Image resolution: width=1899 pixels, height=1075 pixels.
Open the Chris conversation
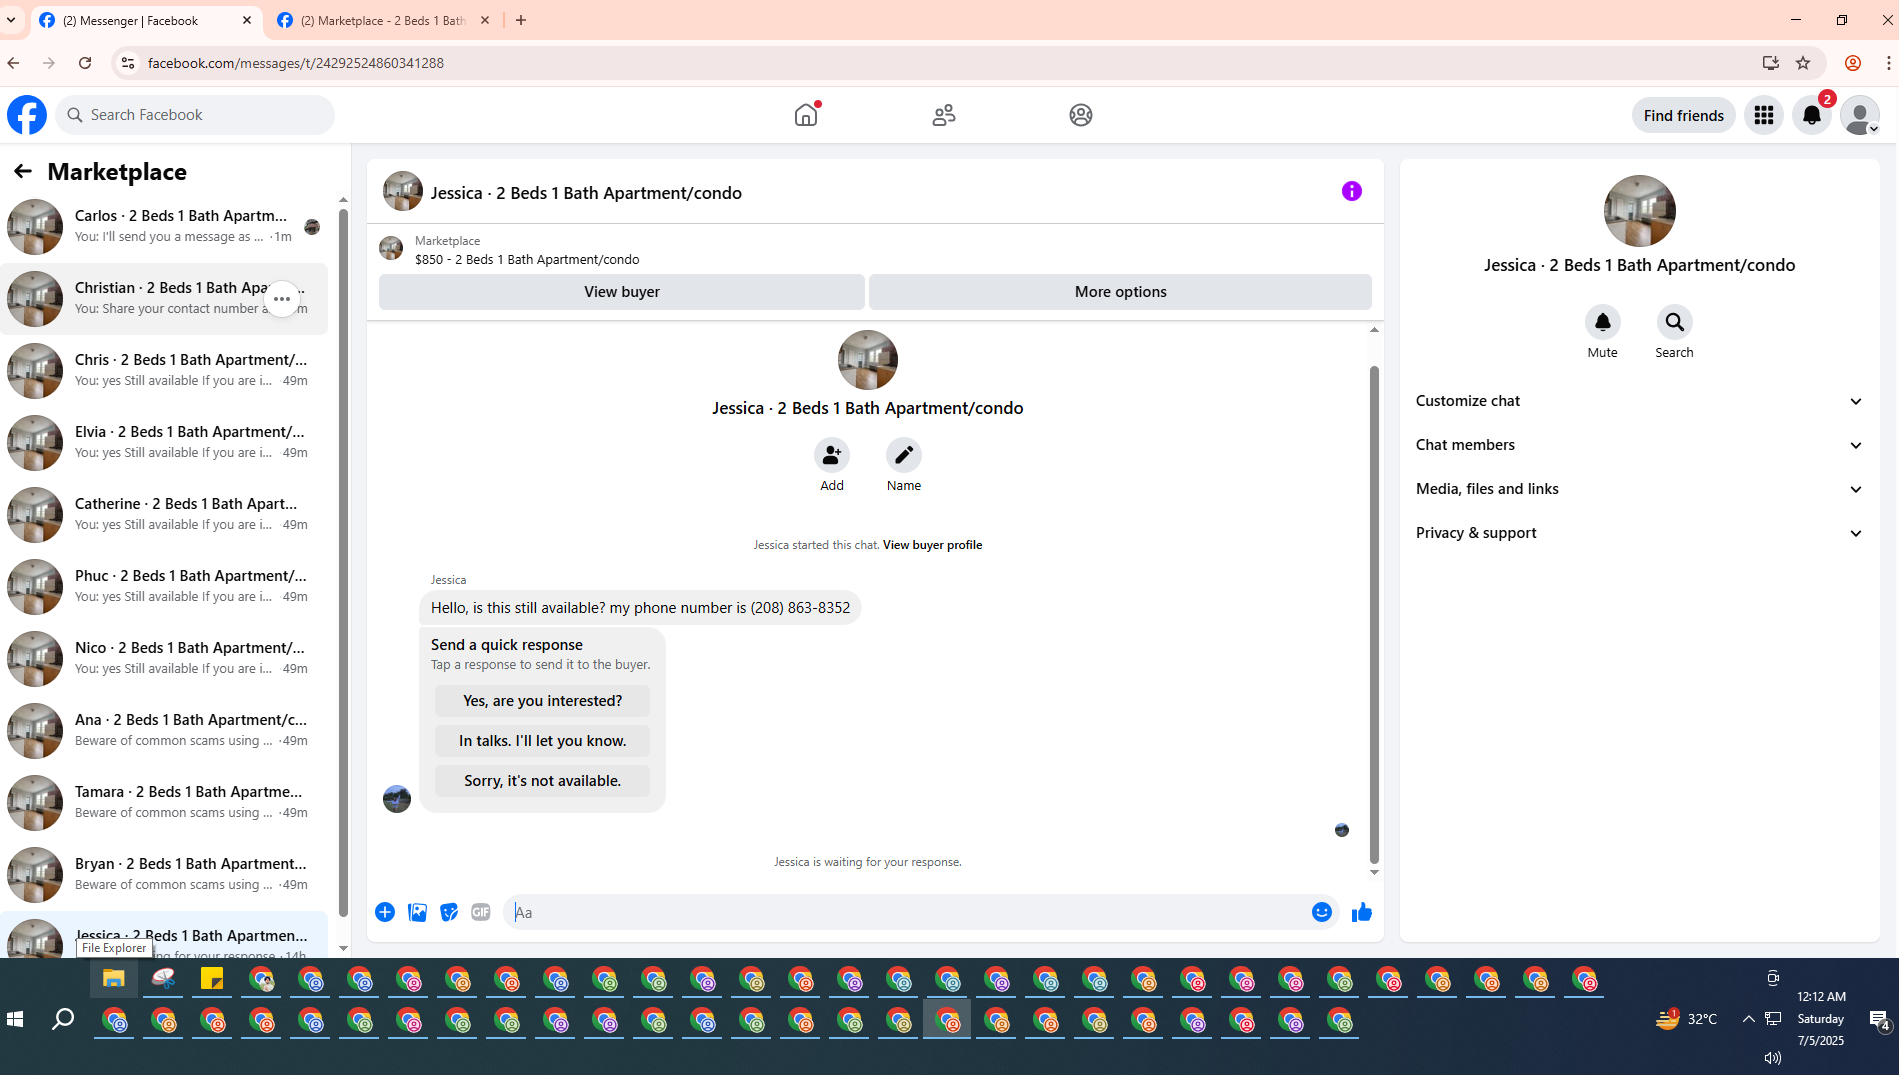164,371
